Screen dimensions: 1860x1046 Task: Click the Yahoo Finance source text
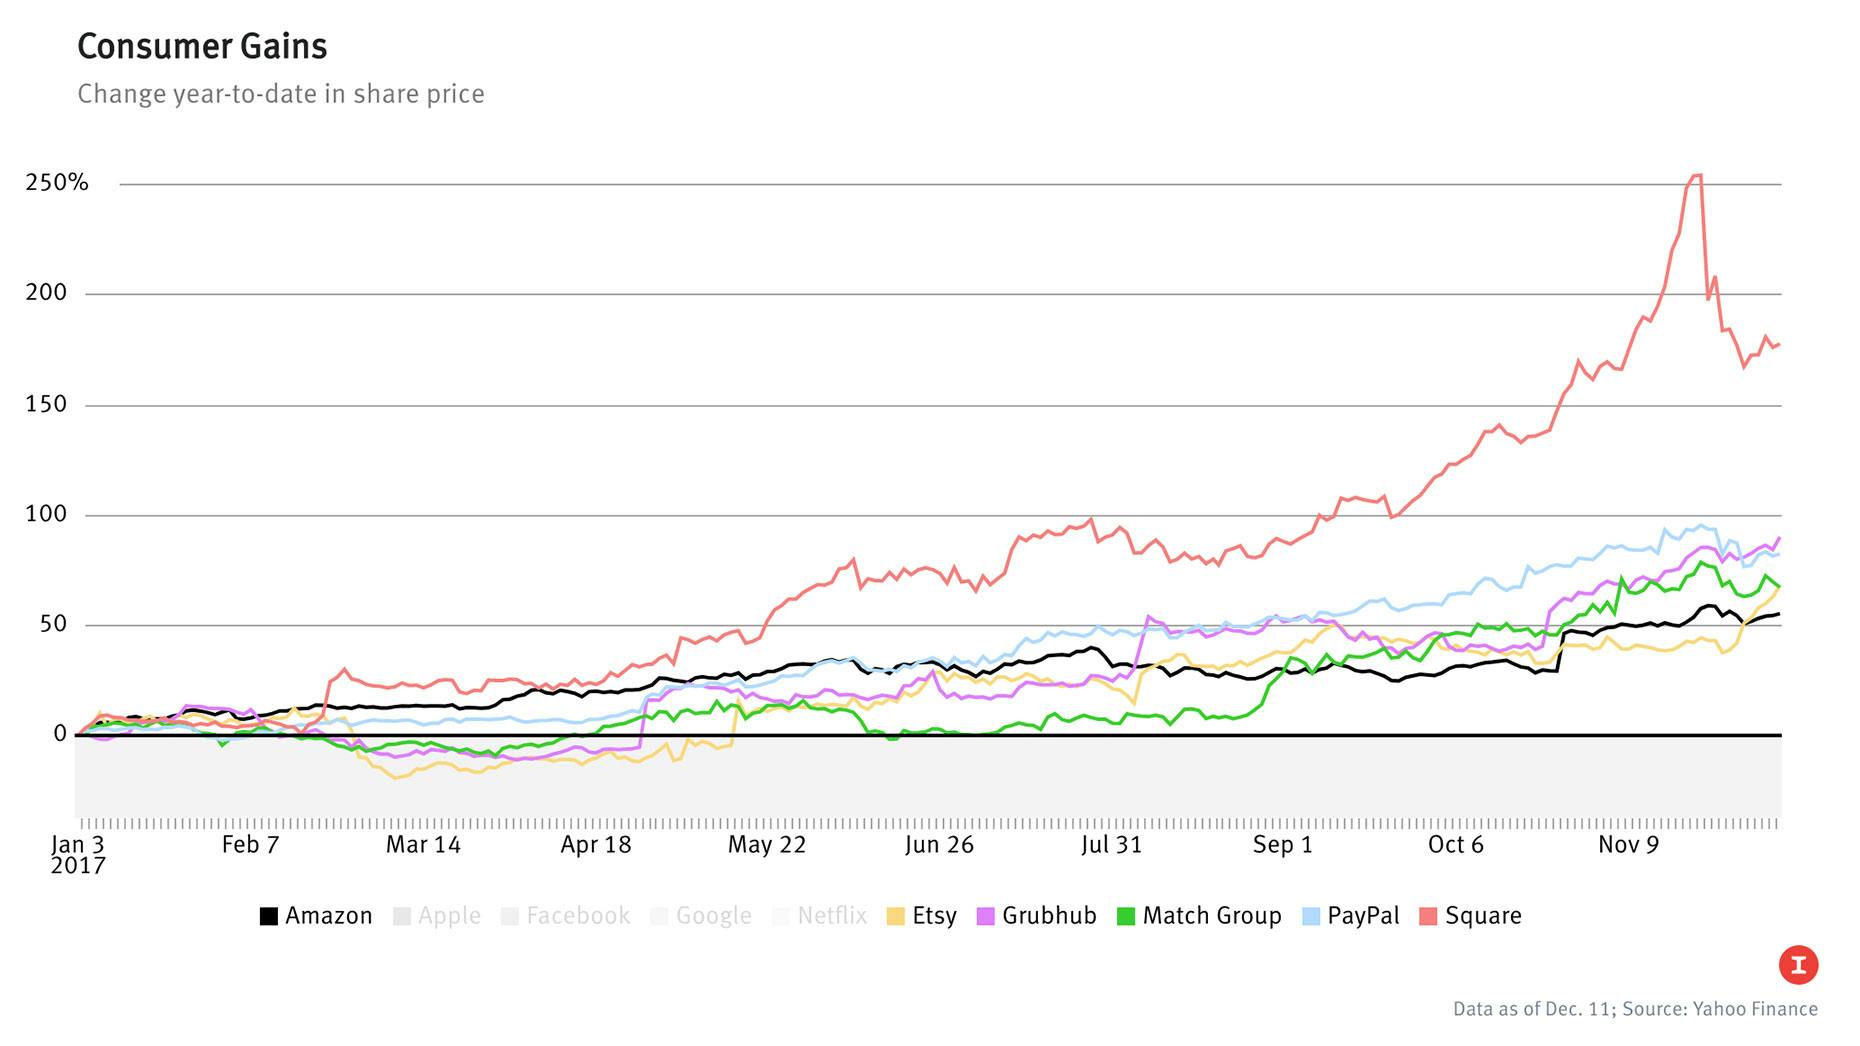pos(1755,1009)
